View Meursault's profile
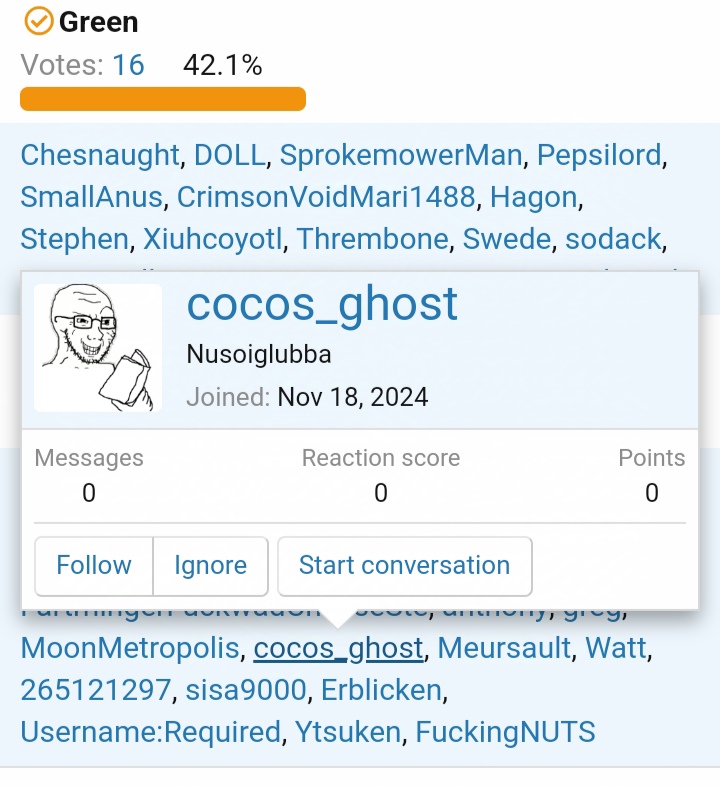This screenshot has height=786, width=720. pos(504,648)
